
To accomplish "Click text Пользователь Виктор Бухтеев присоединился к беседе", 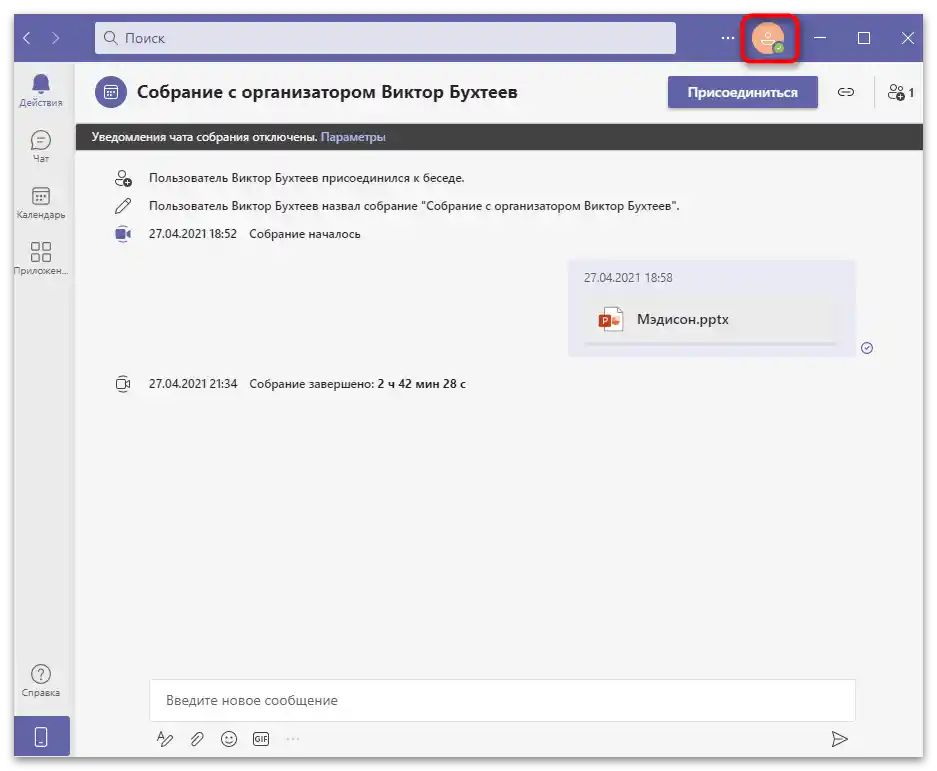I will [x=307, y=178].
